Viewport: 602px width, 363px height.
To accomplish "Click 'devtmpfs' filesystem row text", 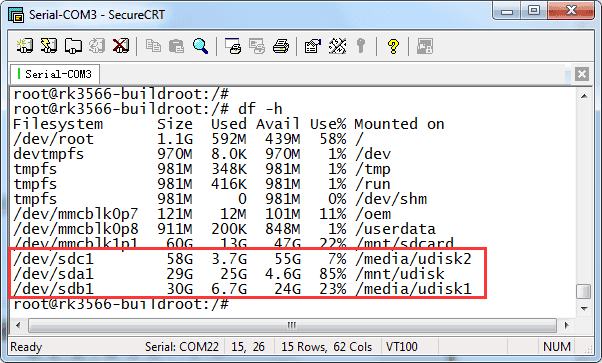I will click(x=49, y=154).
